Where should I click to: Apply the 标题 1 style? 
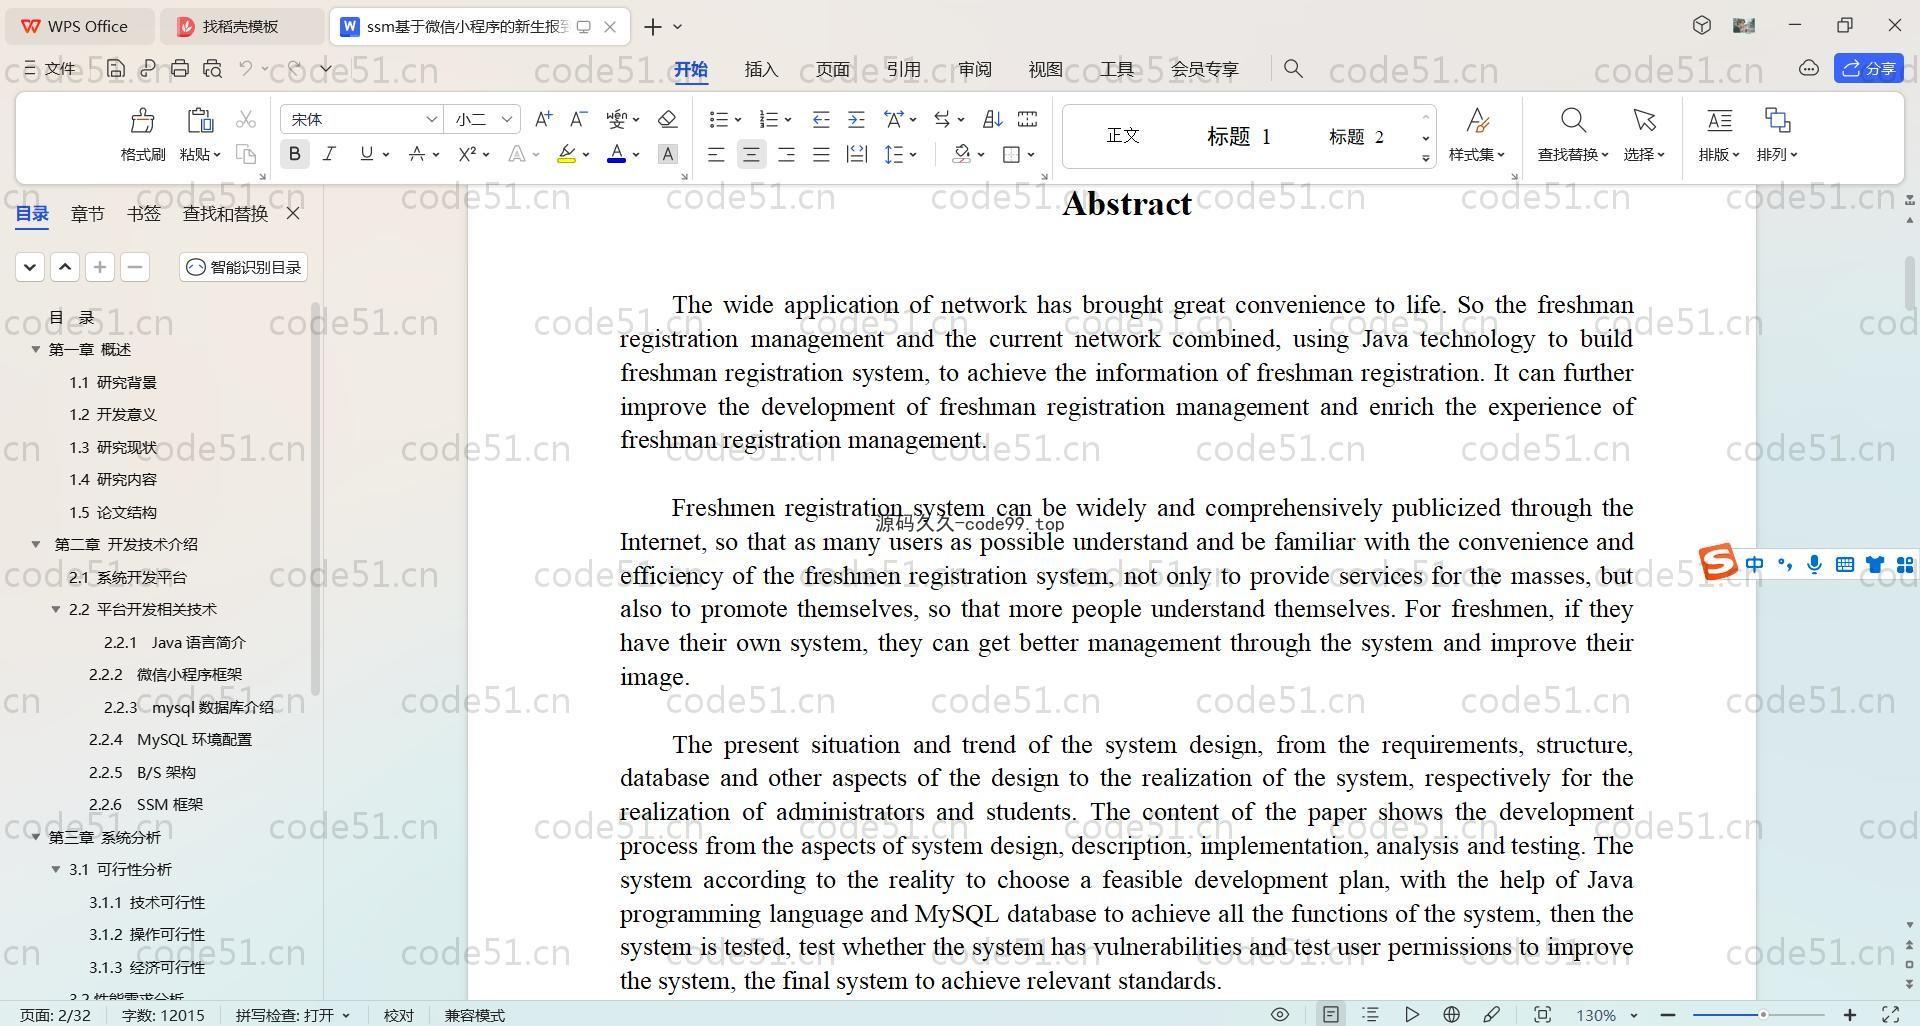click(1239, 136)
